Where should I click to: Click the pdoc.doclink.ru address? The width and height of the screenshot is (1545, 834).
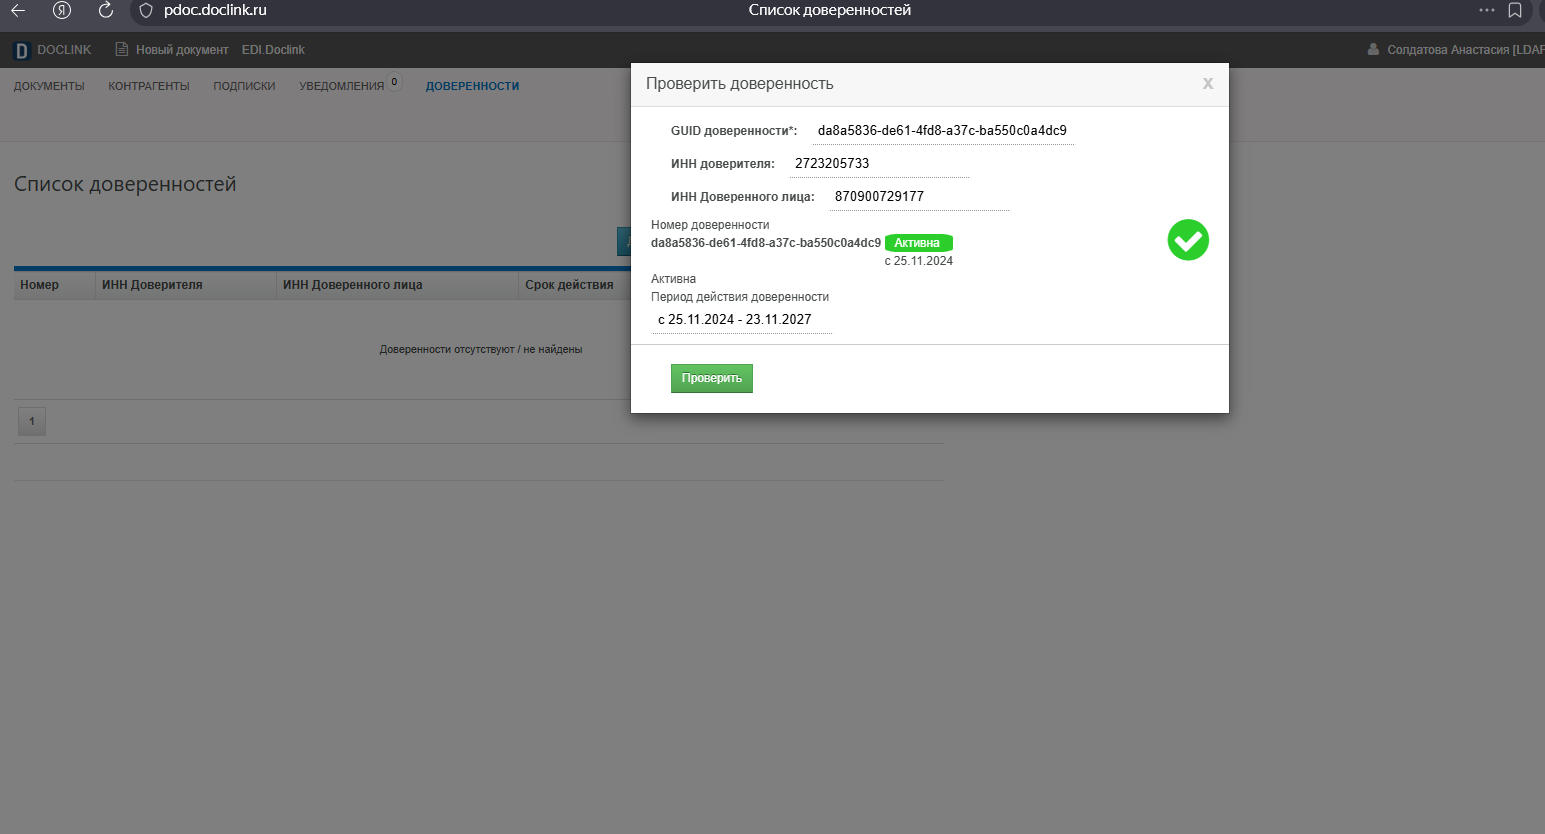pos(215,11)
